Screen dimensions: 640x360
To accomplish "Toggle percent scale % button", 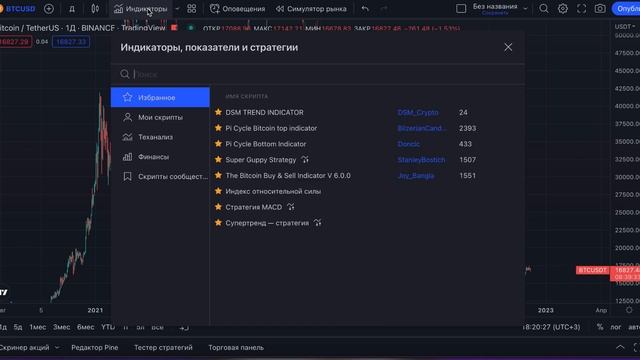I will tap(600, 327).
